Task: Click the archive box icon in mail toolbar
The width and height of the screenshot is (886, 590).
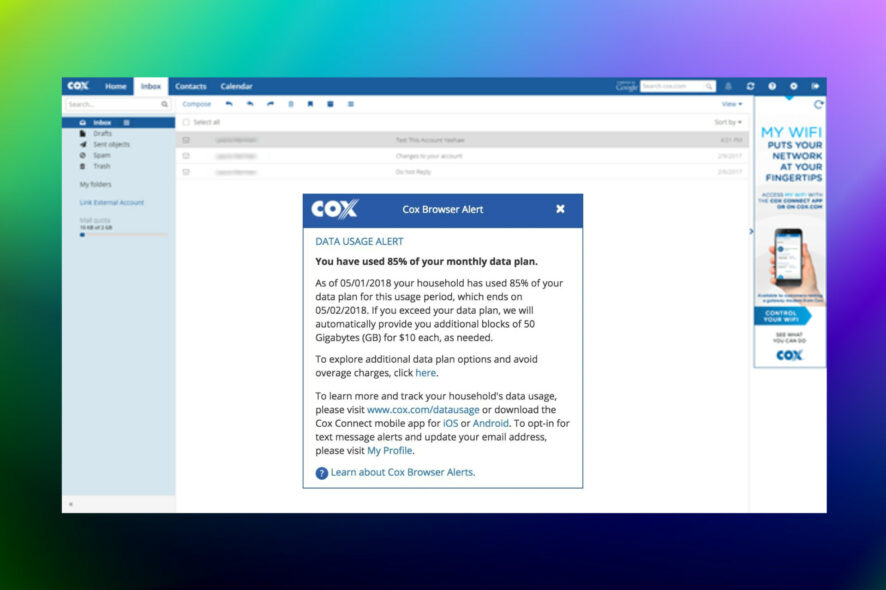Action: tap(331, 104)
